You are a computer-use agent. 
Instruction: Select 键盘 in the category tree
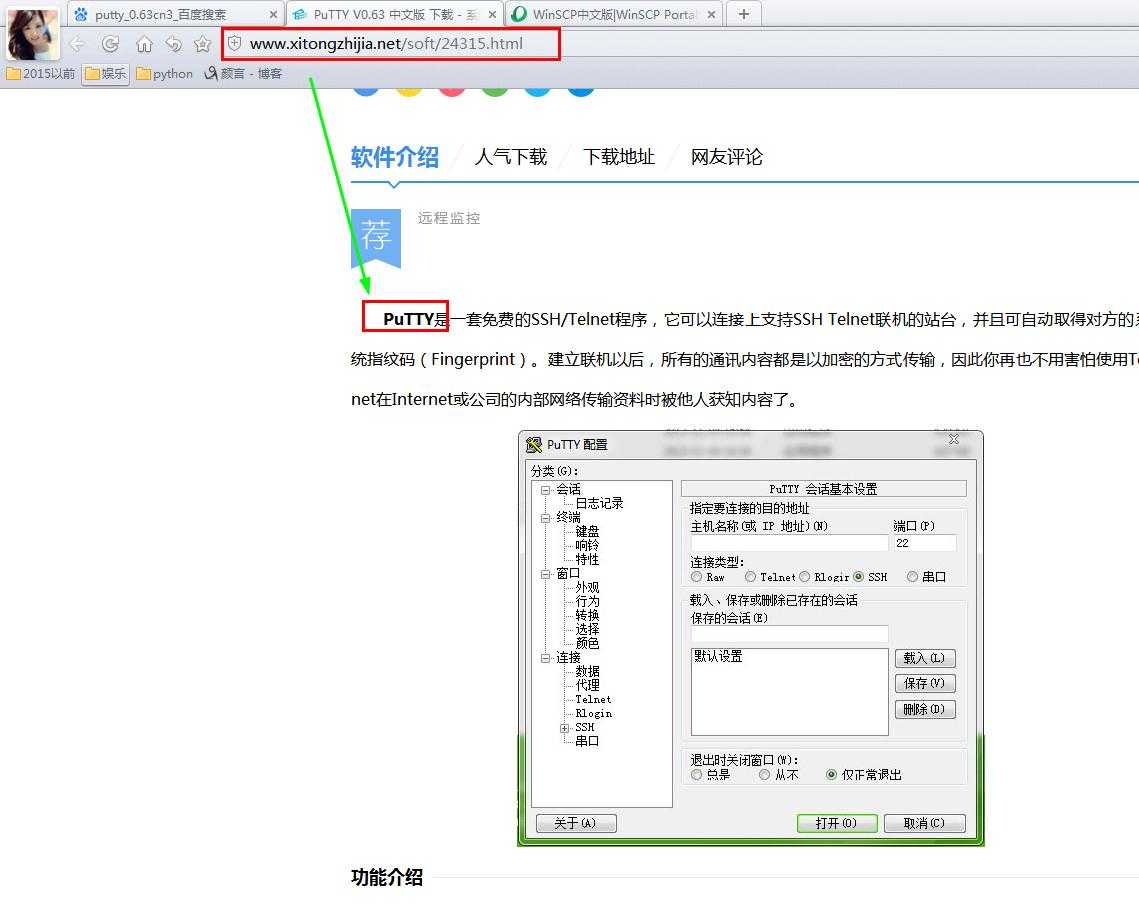[x=587, y=532]
